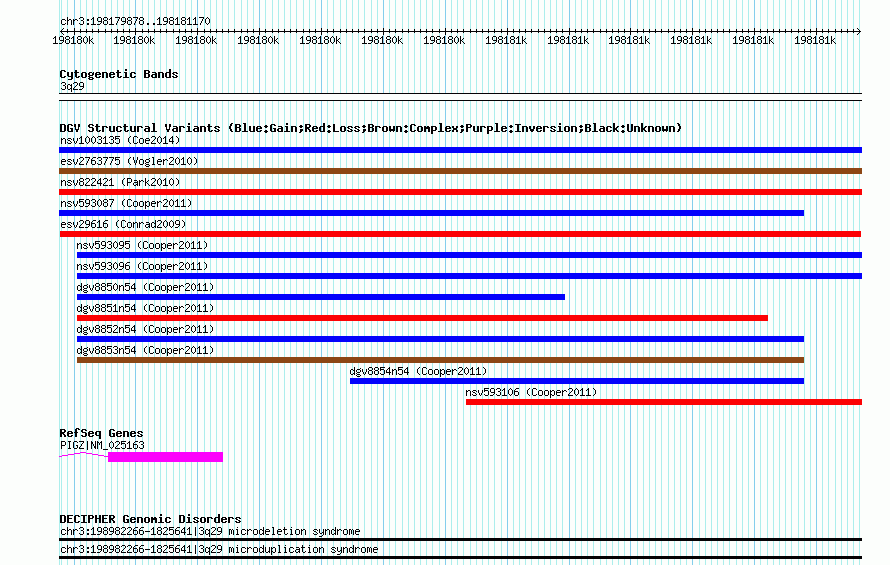This screenshot has height=565, width=890.
Task: Open the 3q29 microdeletion syndrome entry
Action: (x=210, y=531)
